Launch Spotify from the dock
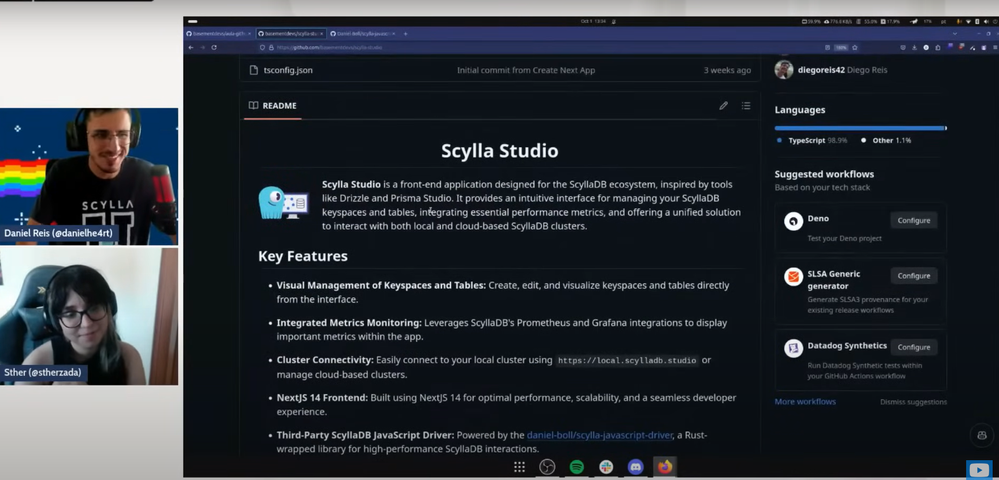This screenshot has width=999, height=480. [x=577, y=467]
